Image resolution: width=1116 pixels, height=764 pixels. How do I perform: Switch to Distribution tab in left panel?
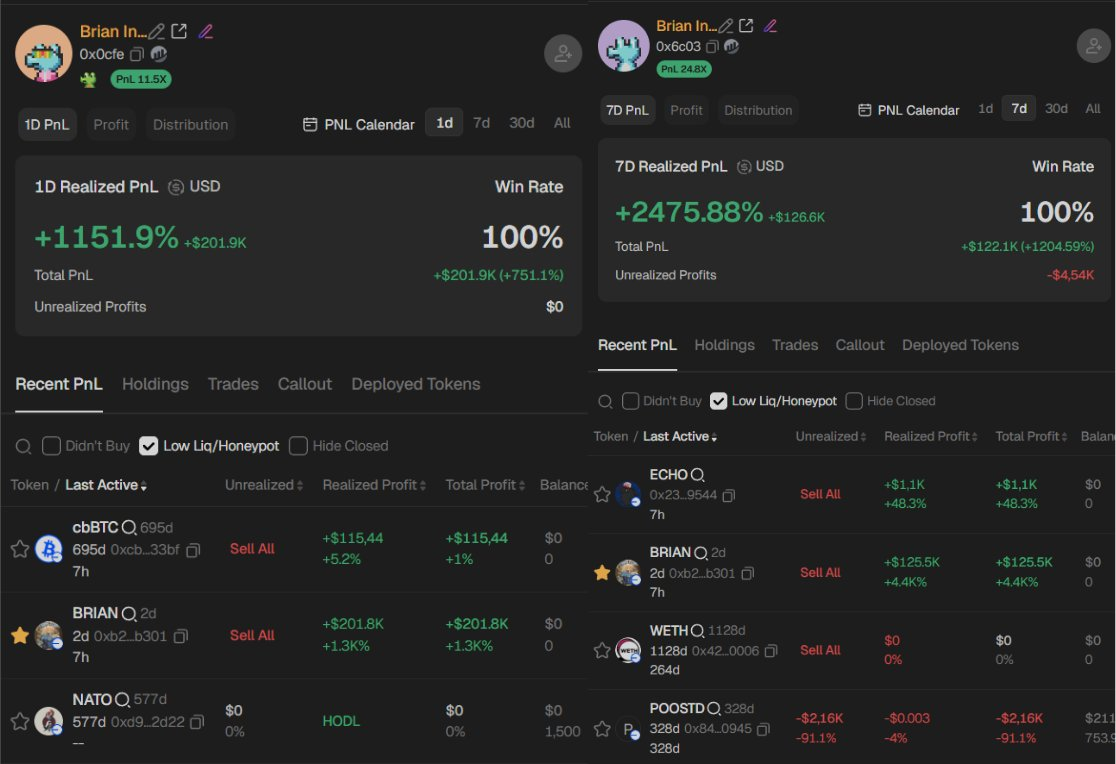[191, 125]
